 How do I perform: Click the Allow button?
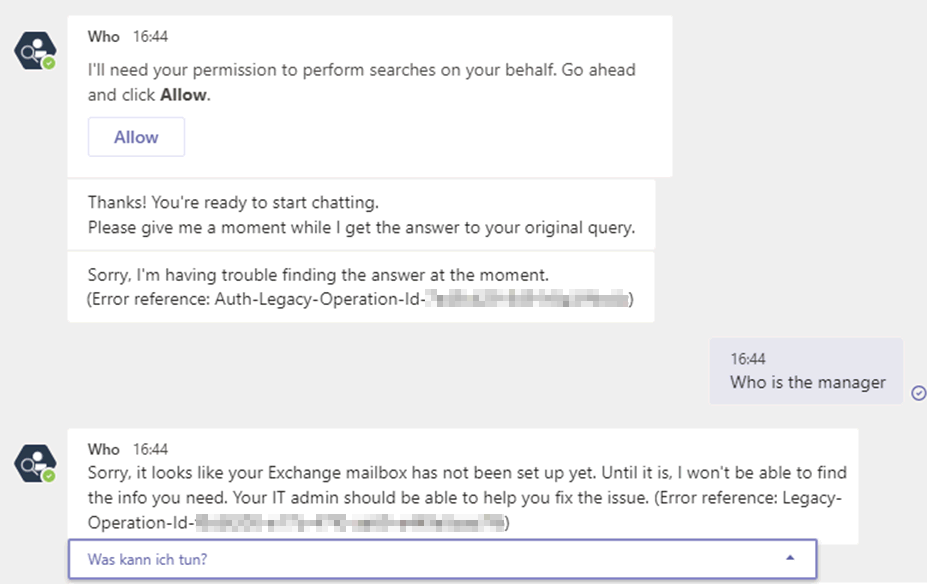(x=136, y=137)
